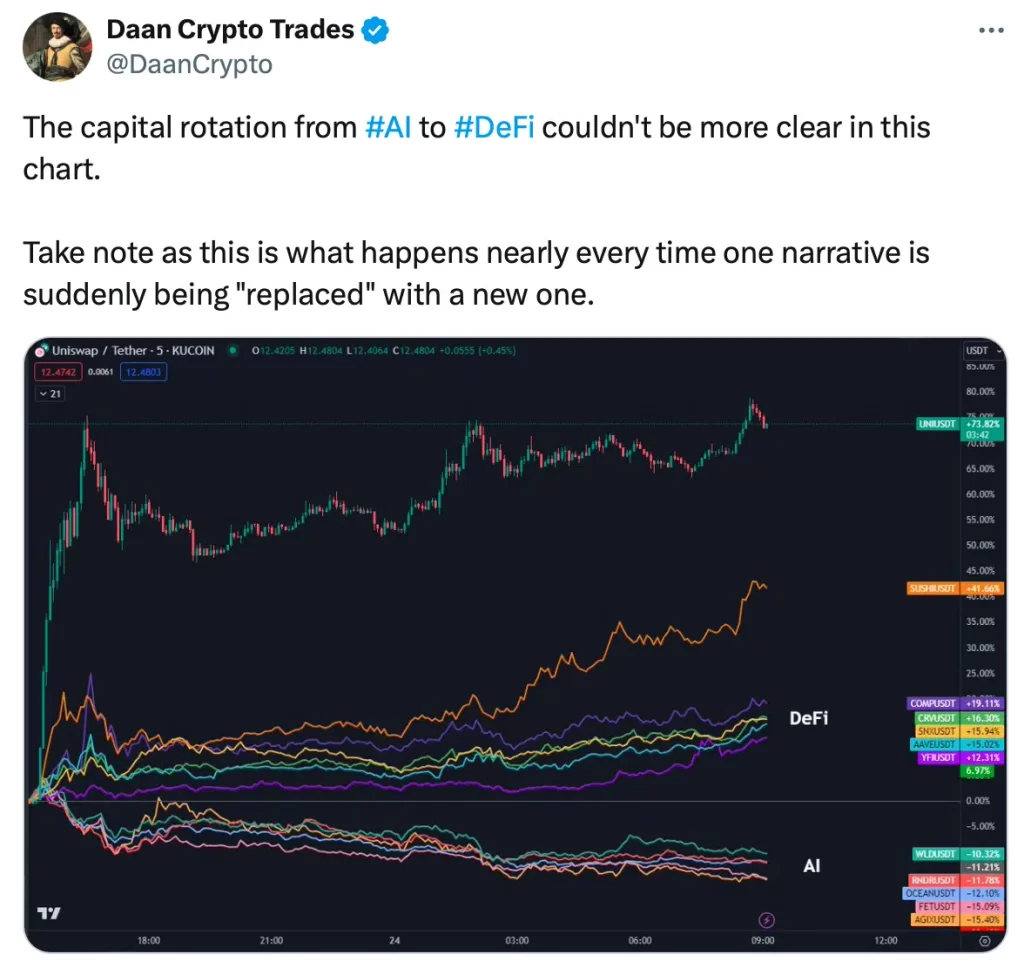1024x961 pixels.
Task: Open the #DeFi hashtag link
Action: pos(494,128)
